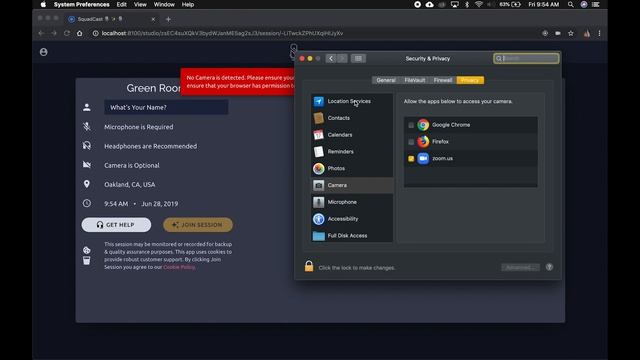Click the cloud upload menu bar icon
The image size is (640, 360).
click(x=429, y=4)
